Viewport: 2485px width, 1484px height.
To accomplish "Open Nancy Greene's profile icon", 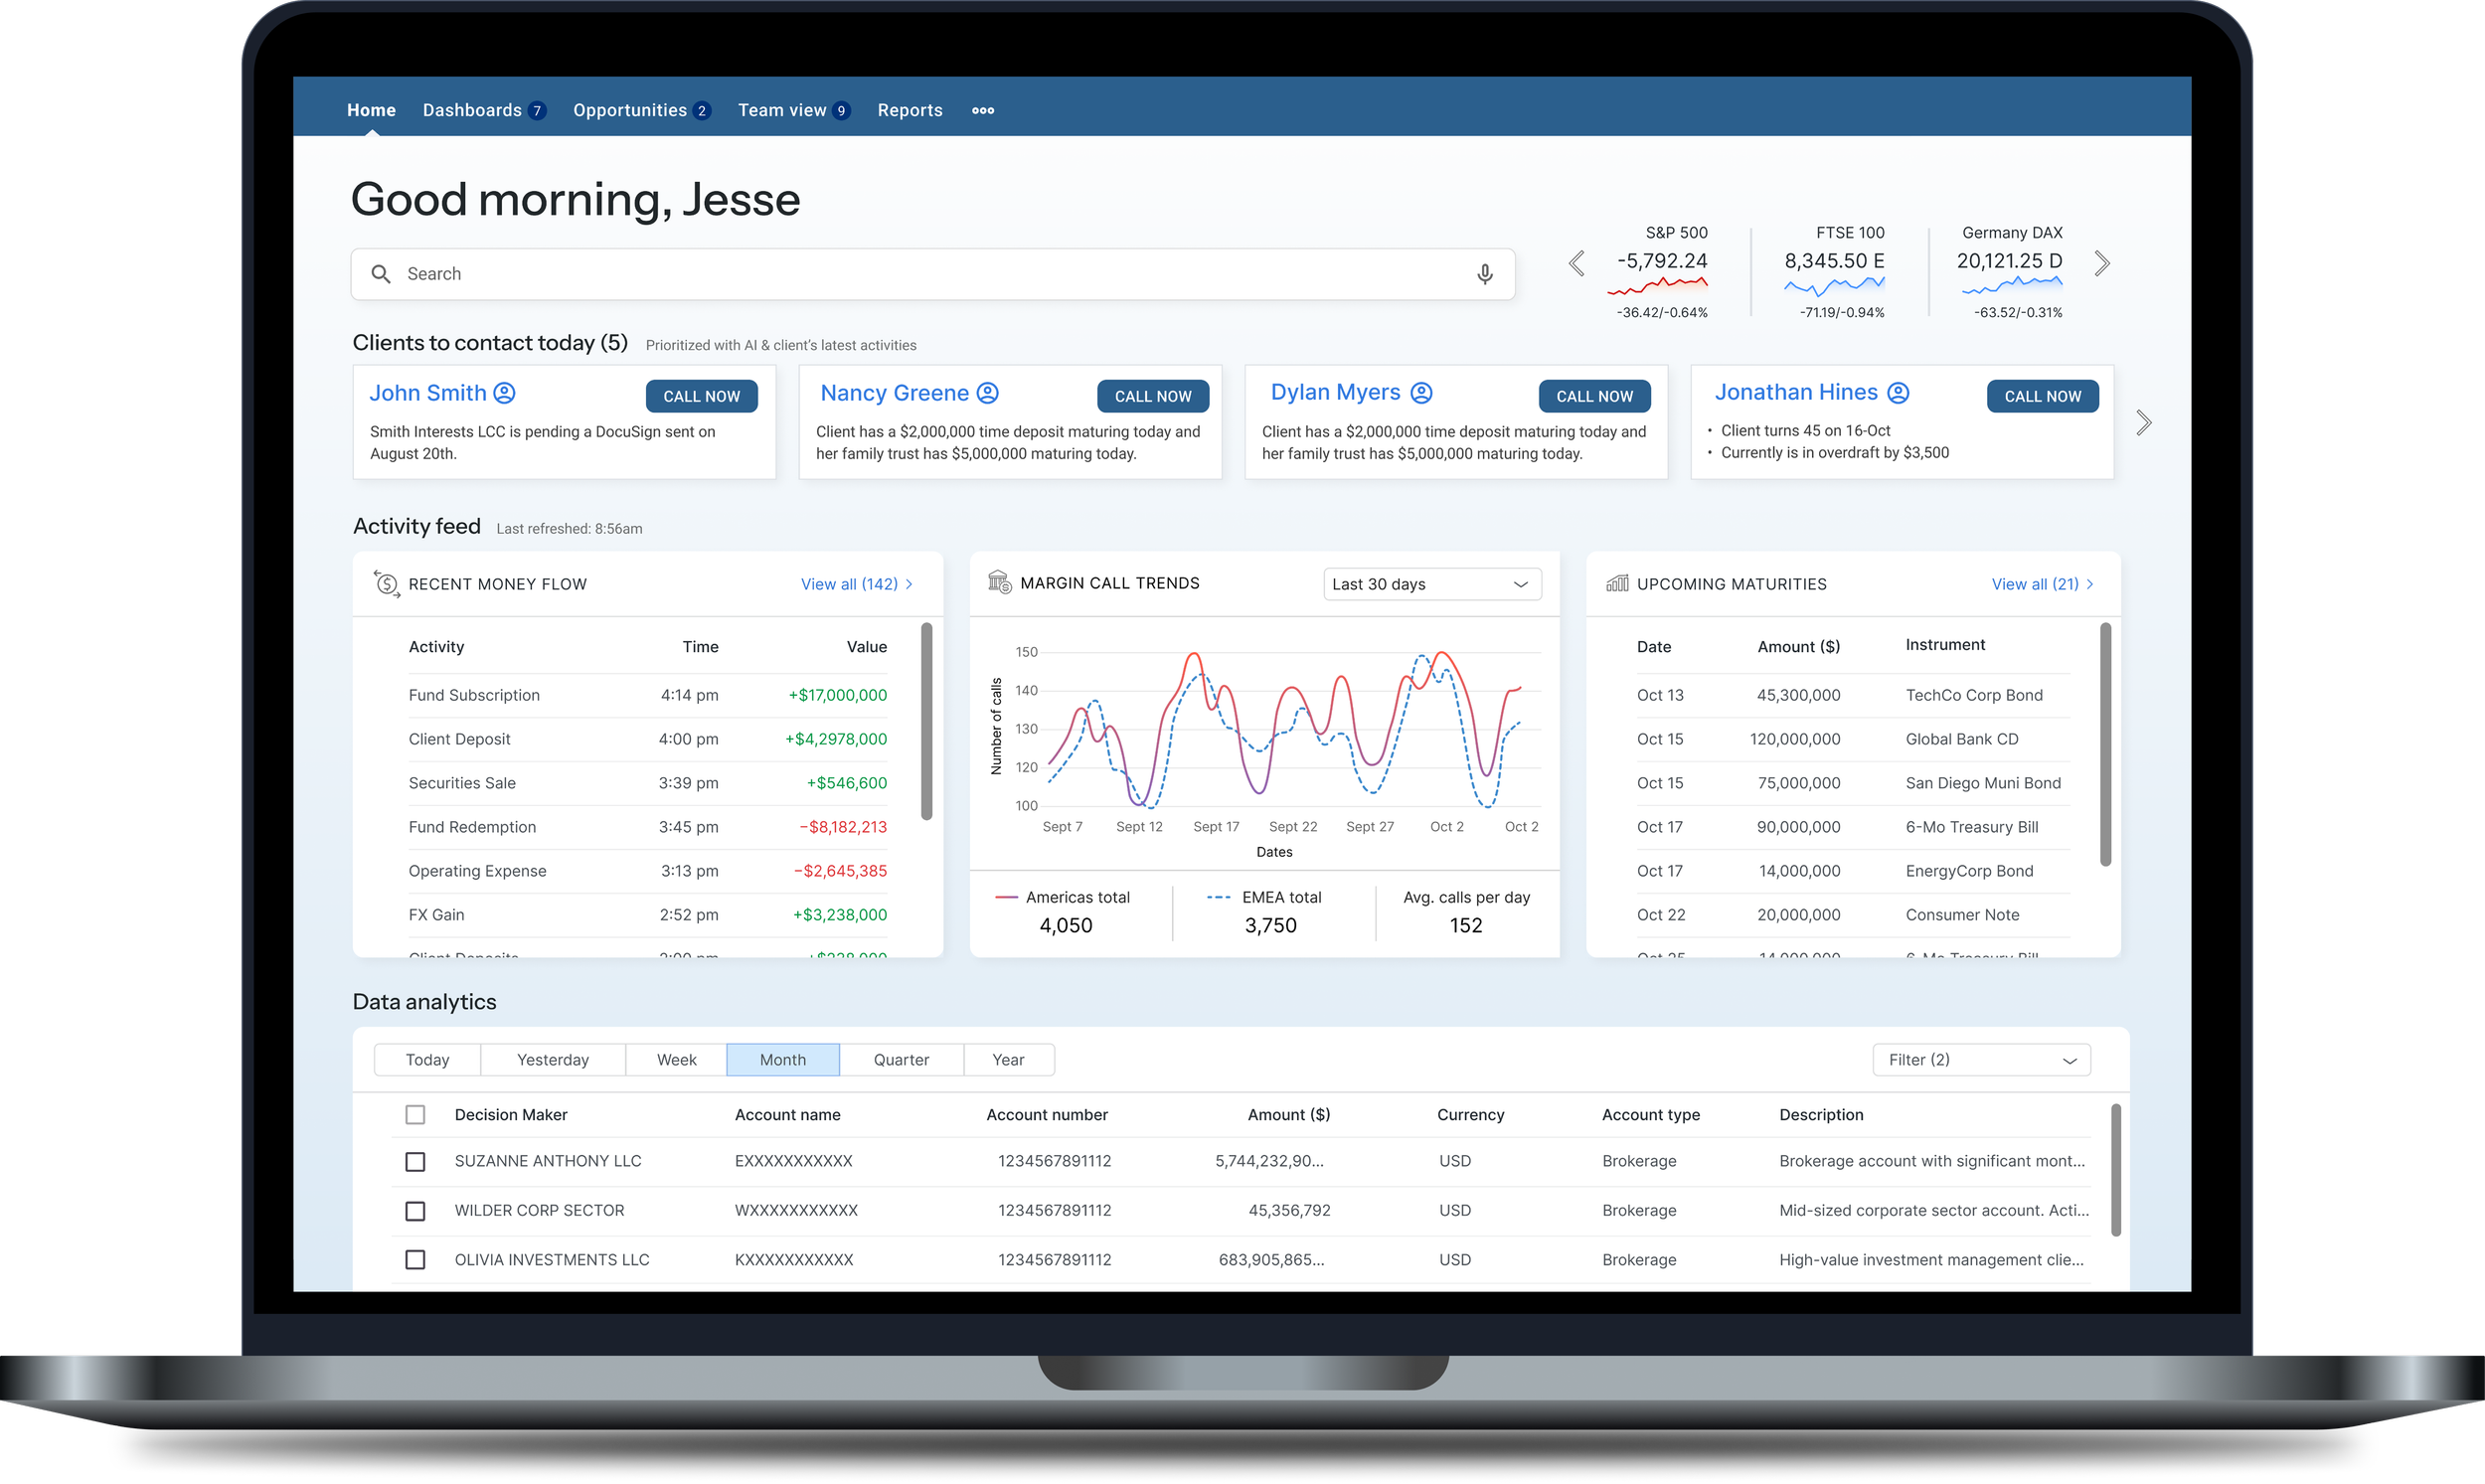I will [x=988, y=393].
